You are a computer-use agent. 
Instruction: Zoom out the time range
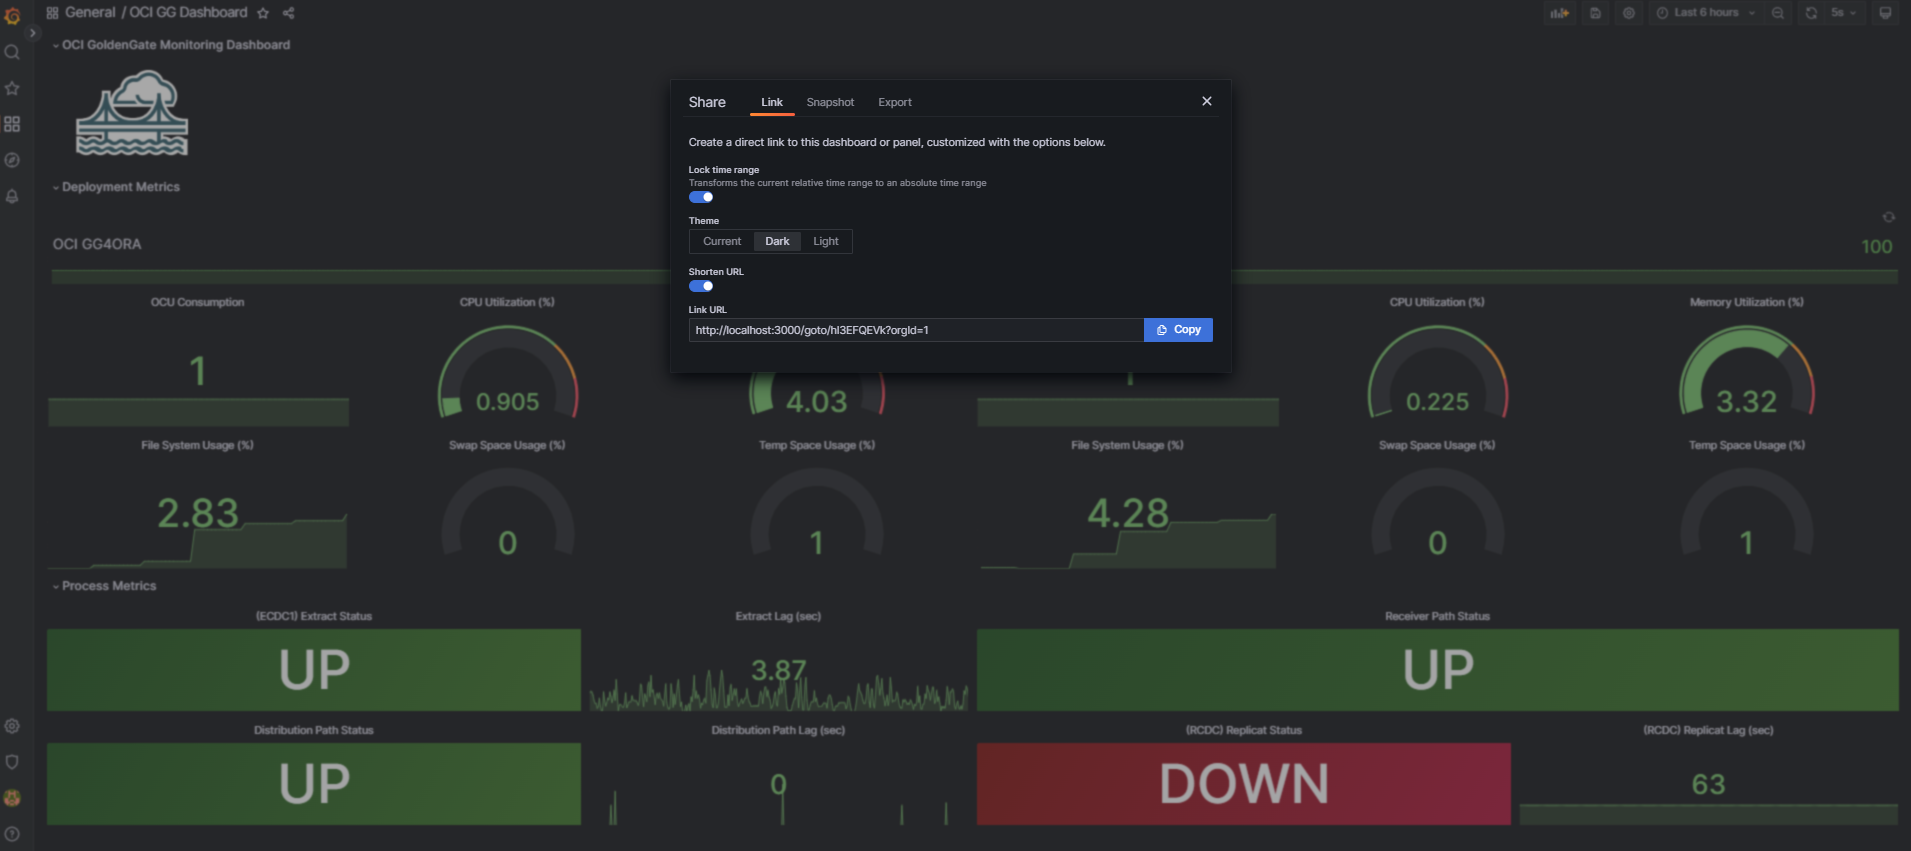coord(1777,13)
